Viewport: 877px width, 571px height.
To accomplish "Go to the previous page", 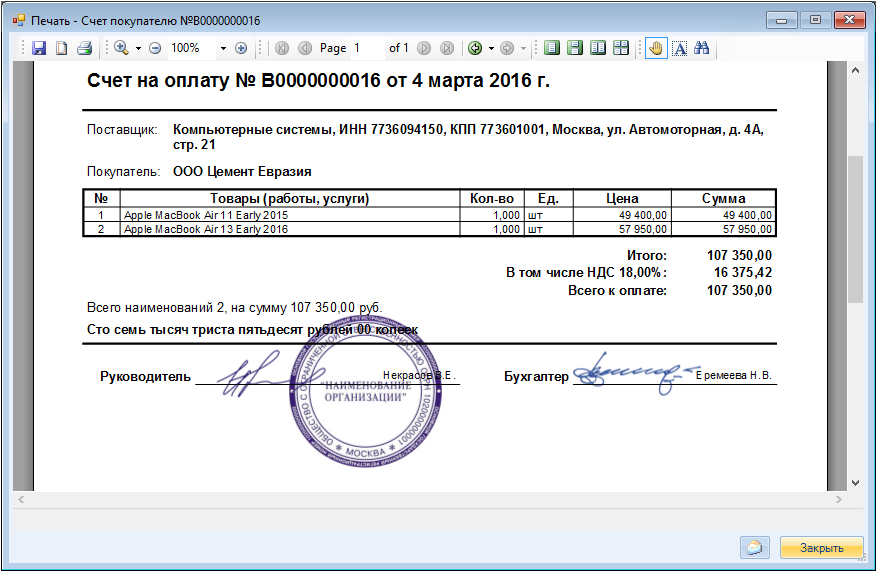I will [305, 48].
